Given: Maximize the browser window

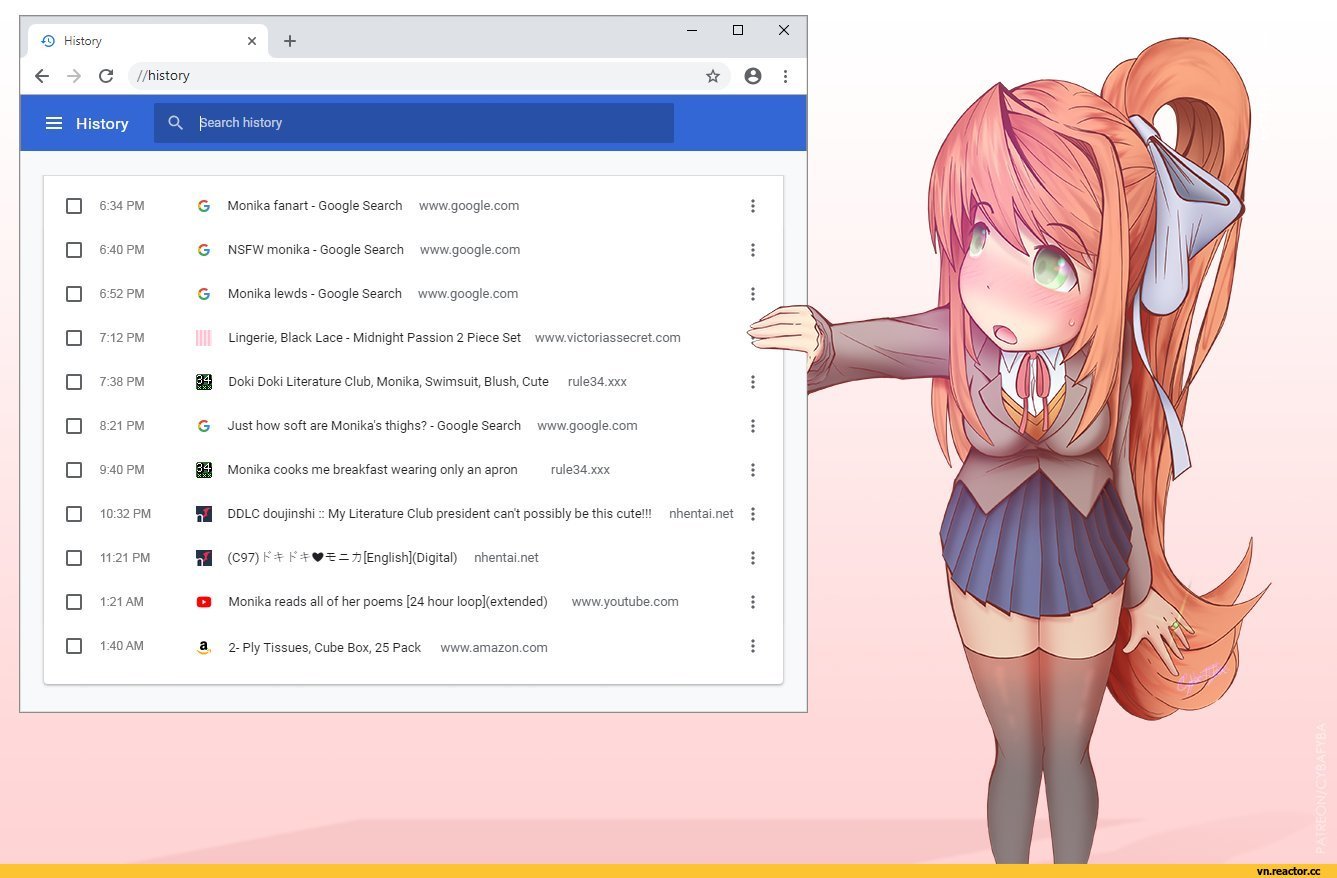Looking at the screenshot, I should 738,30.
